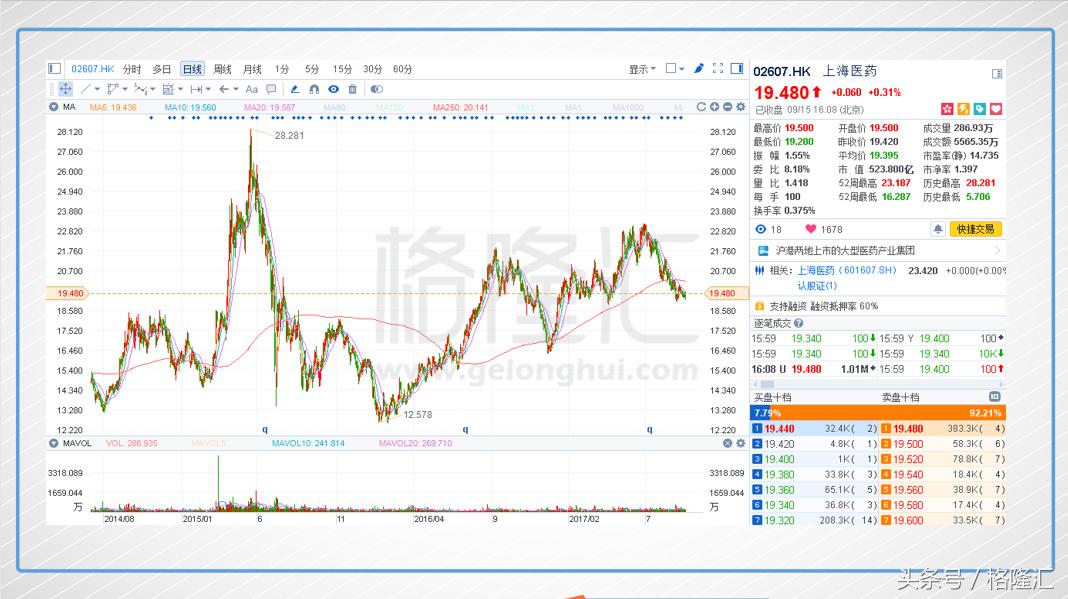Select the wave pattern drawing tool
The width and height of the screenshot is (1068, 599).
[x=140, y=89]
